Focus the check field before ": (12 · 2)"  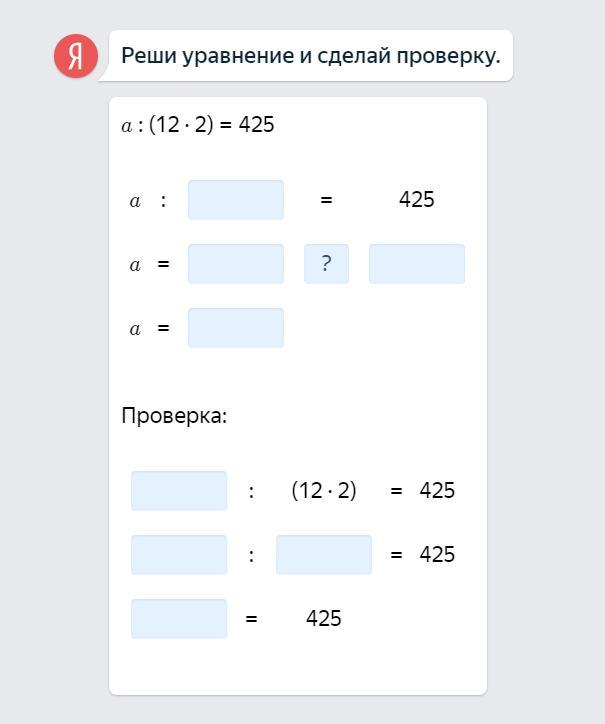179,491
